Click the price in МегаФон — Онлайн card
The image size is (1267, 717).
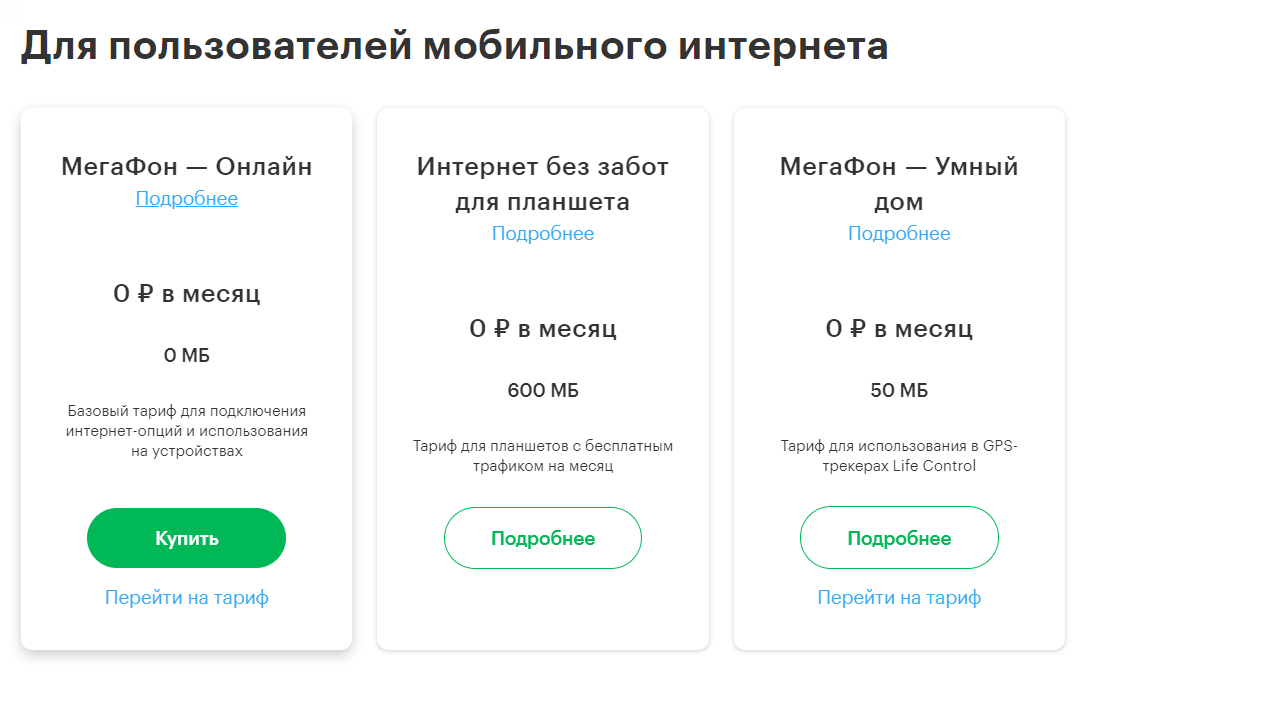point(186,294)
